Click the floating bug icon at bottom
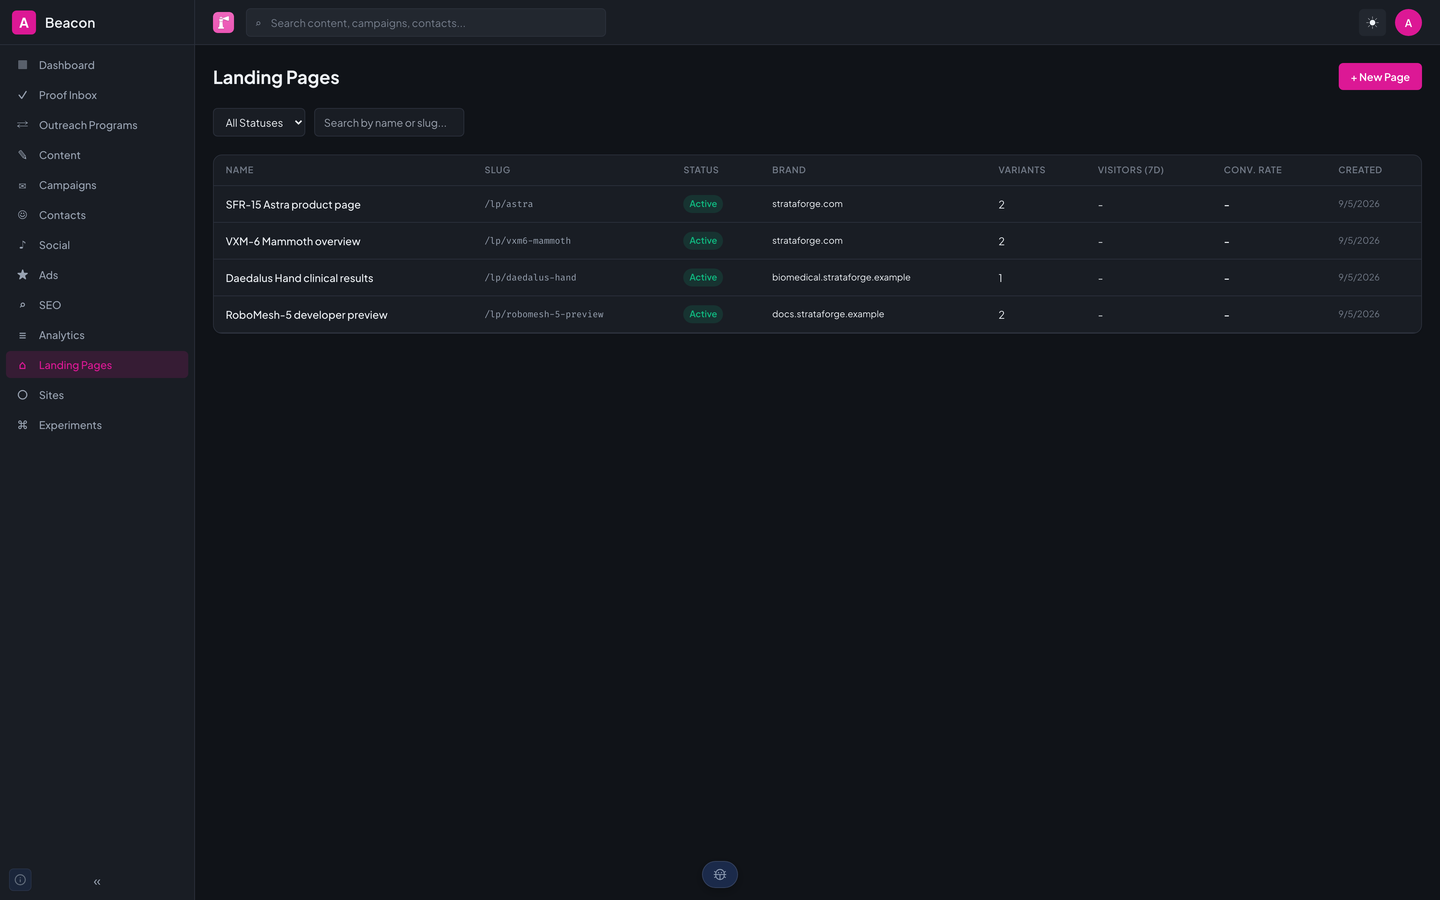1440x900 pixels. point(720,874)
